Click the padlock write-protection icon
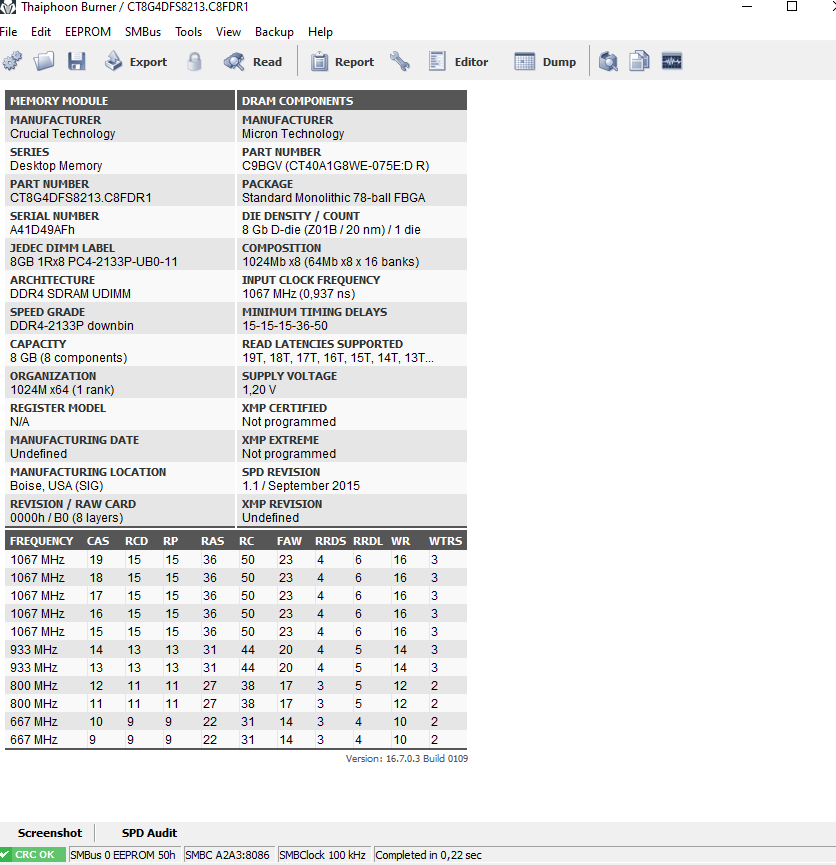The image size is (836, 865). pyautogui.click(x=194, y=61)
